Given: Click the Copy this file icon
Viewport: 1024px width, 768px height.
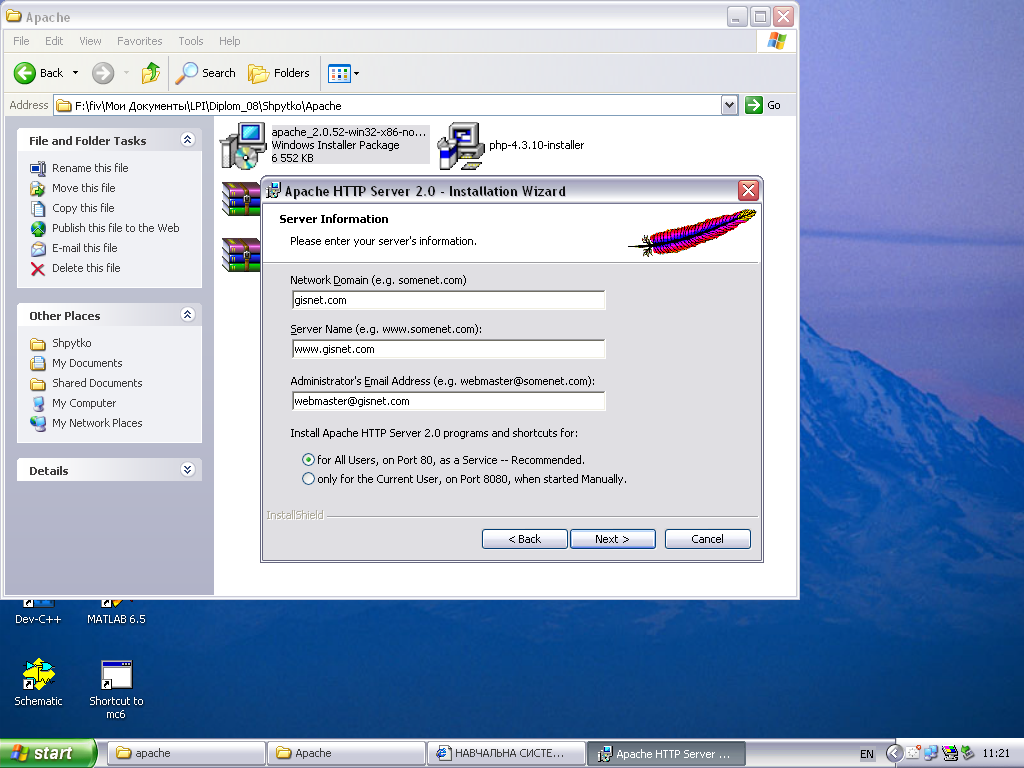Looking at the screenshot, I should tap(38, 208).
